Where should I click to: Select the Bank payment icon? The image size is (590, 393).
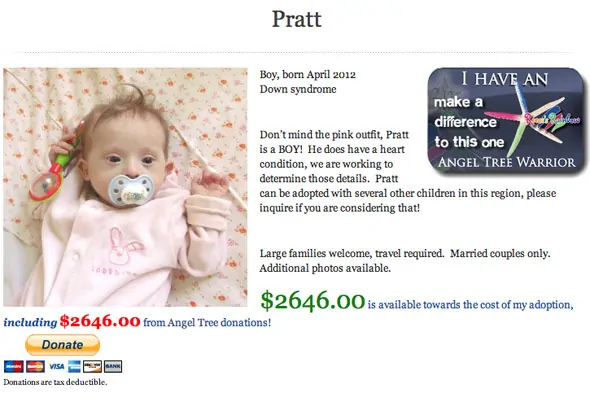coord(113,366)
